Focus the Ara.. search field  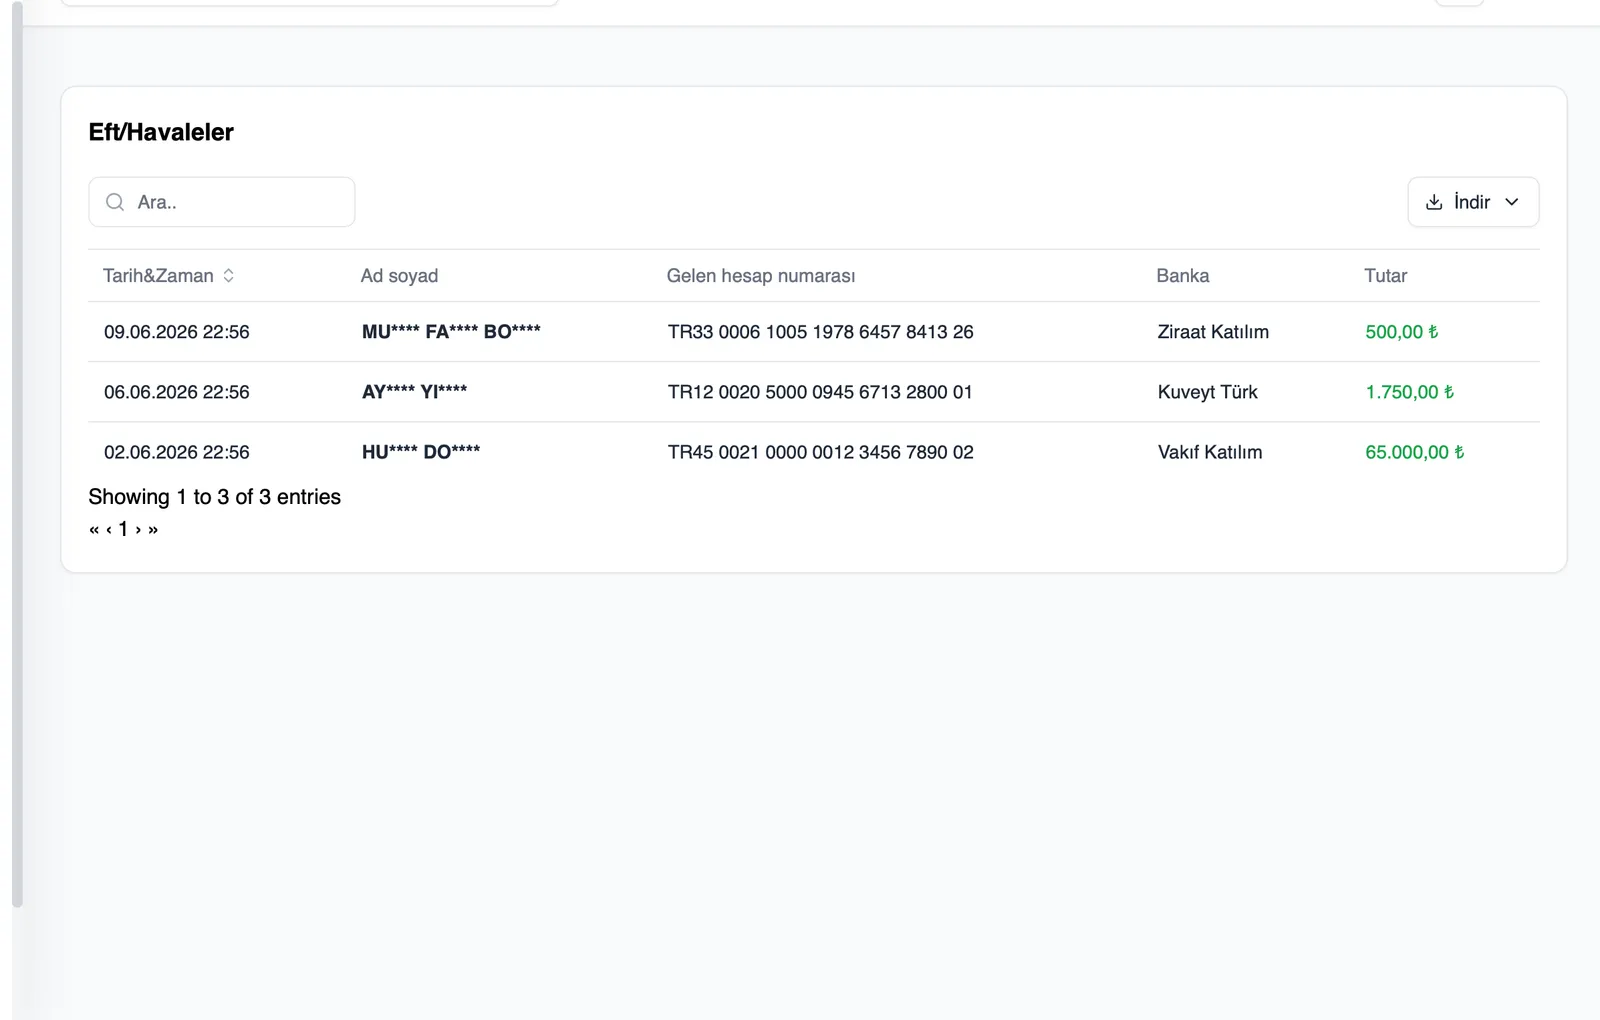pyautogui.click(x=222, y=202)
